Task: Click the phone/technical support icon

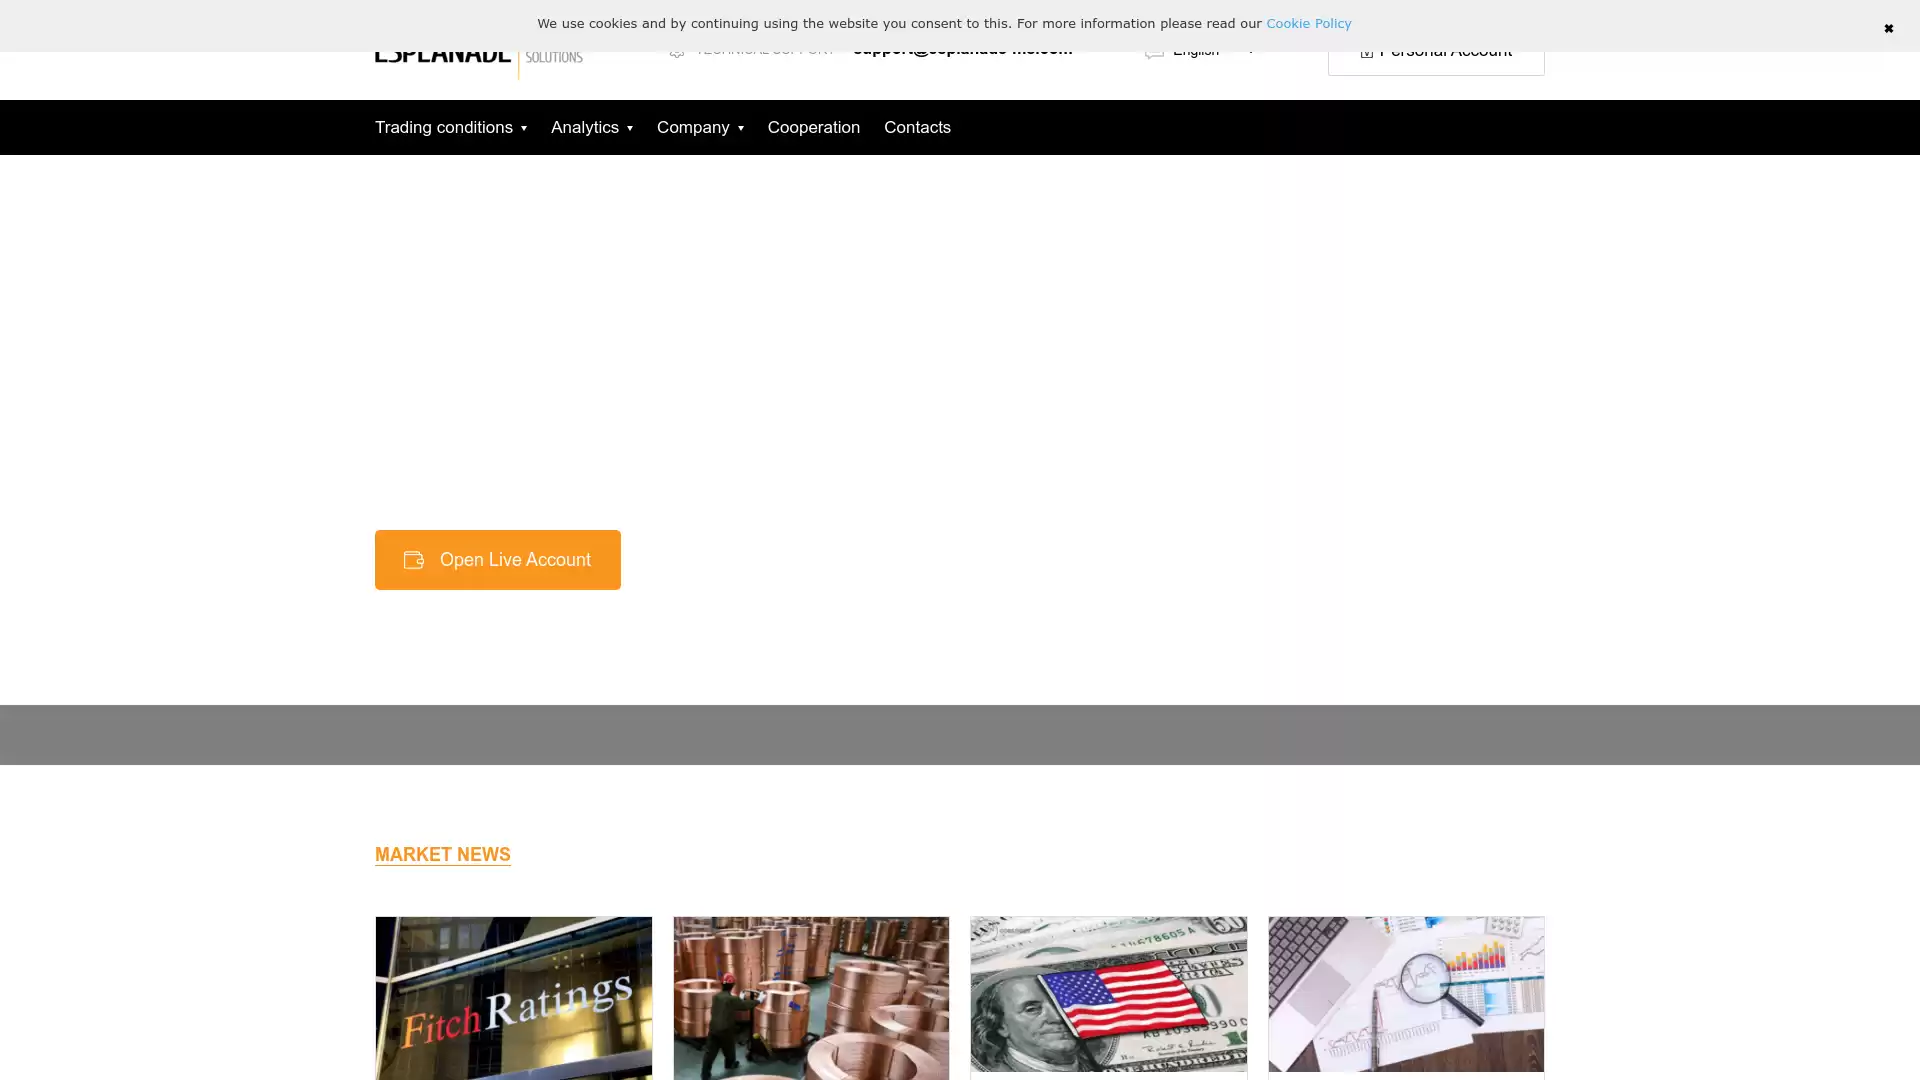Action: point(676,49)
